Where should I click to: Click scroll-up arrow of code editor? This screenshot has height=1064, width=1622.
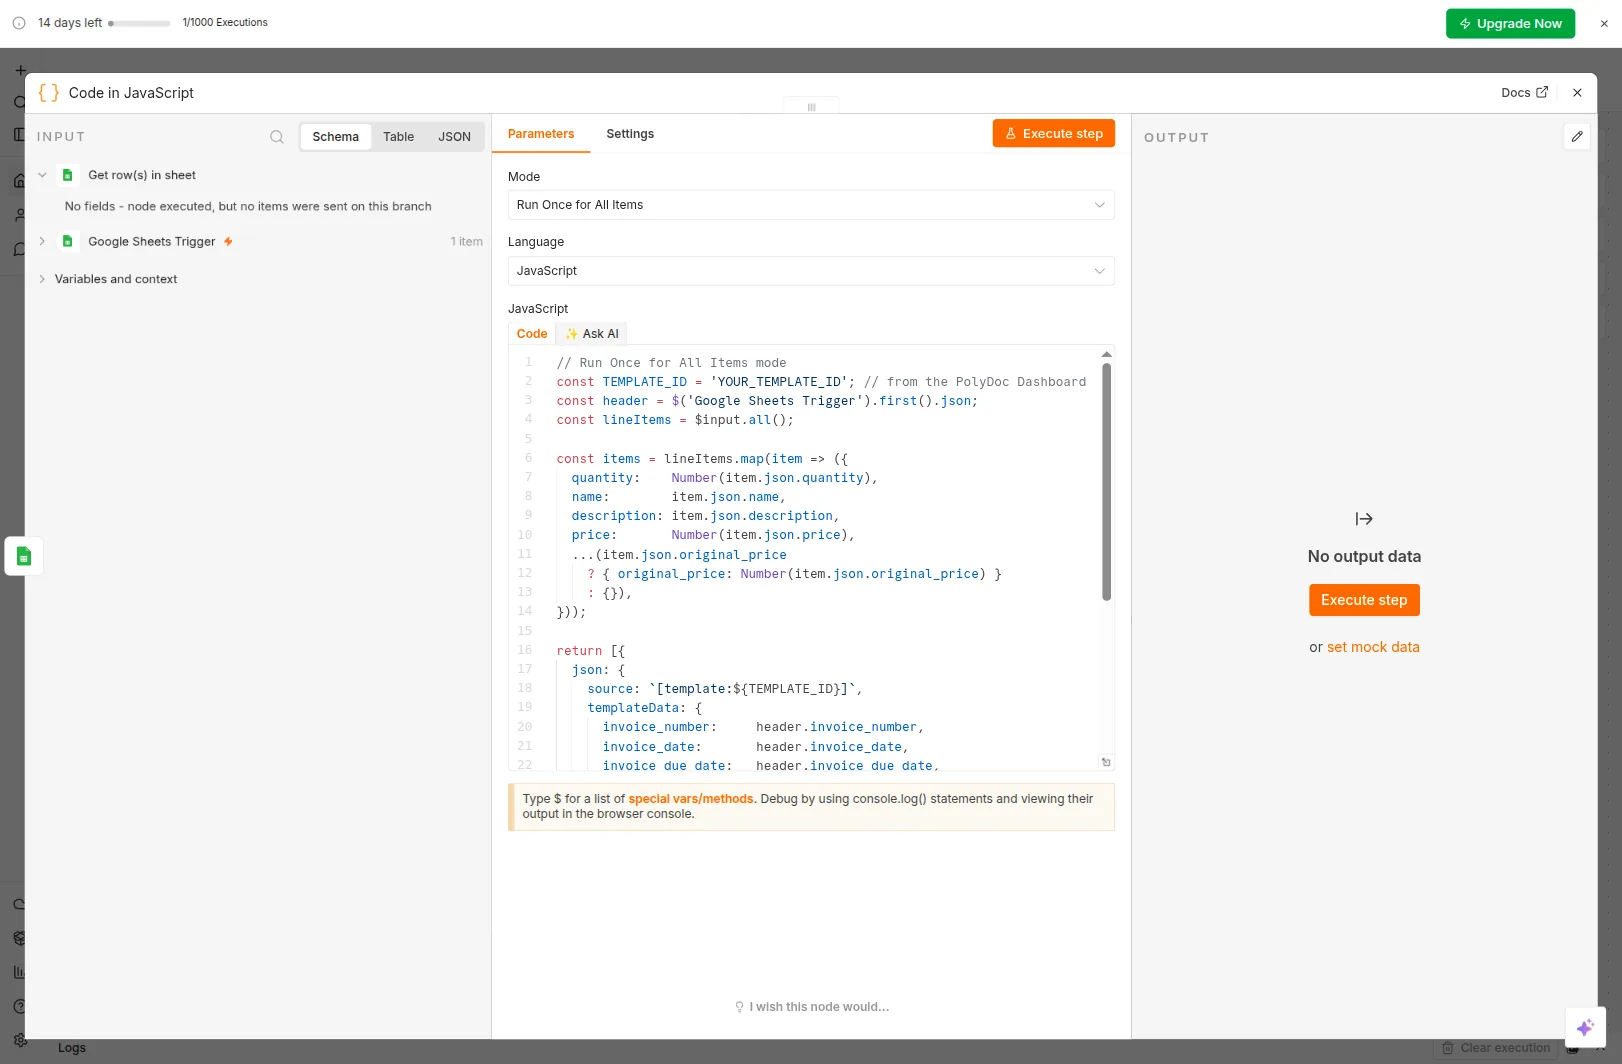pos(1106,354)
